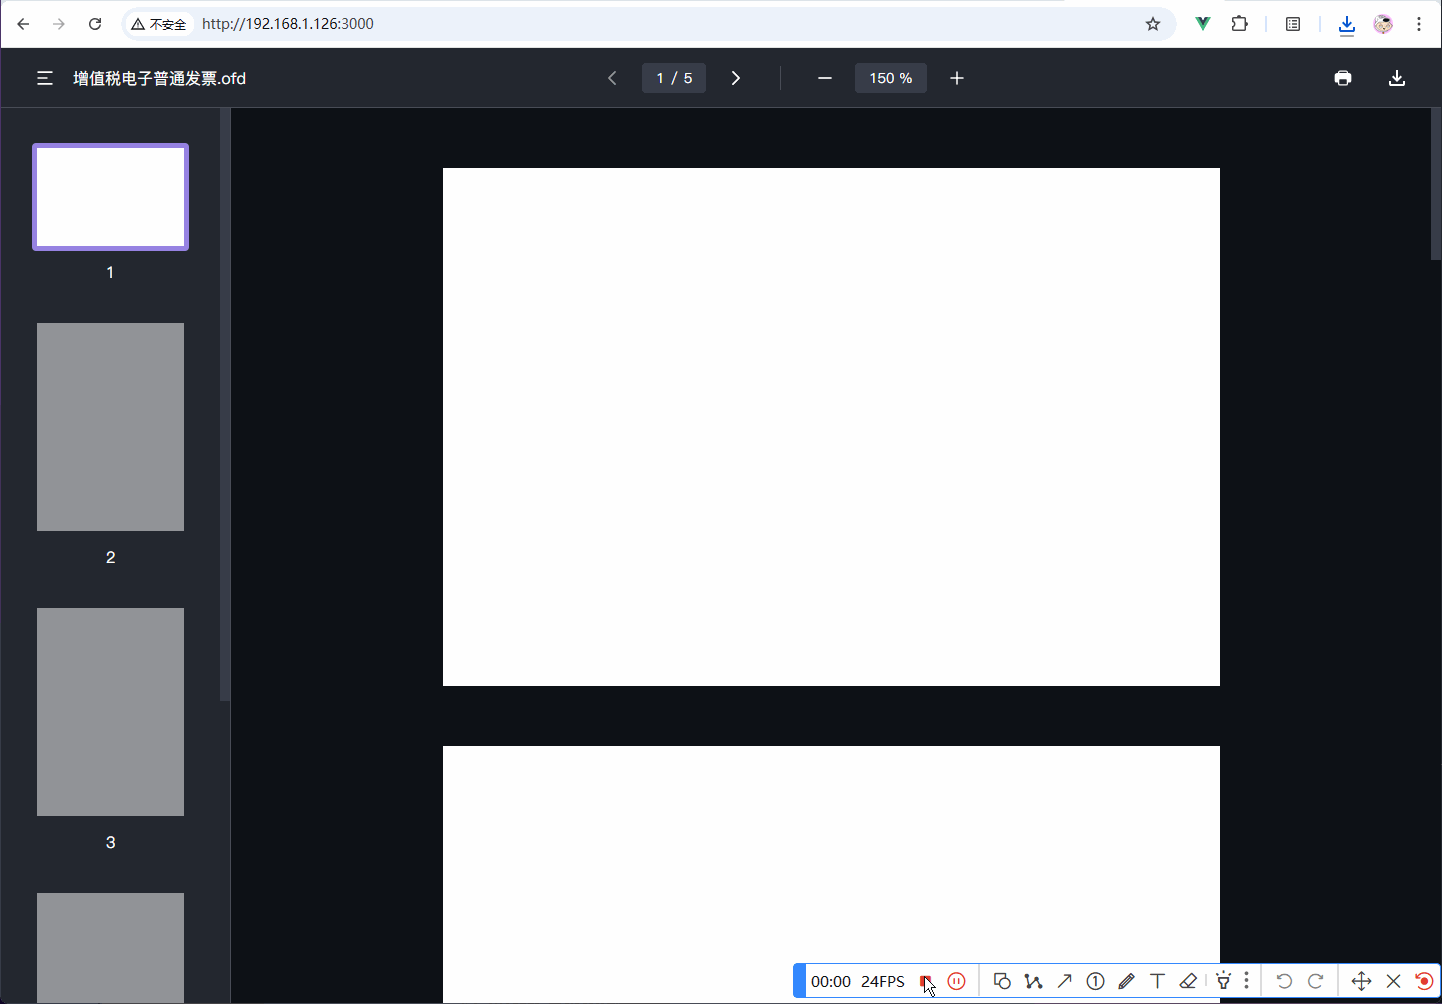Select the eraser tool

[x=1188, y=981]
